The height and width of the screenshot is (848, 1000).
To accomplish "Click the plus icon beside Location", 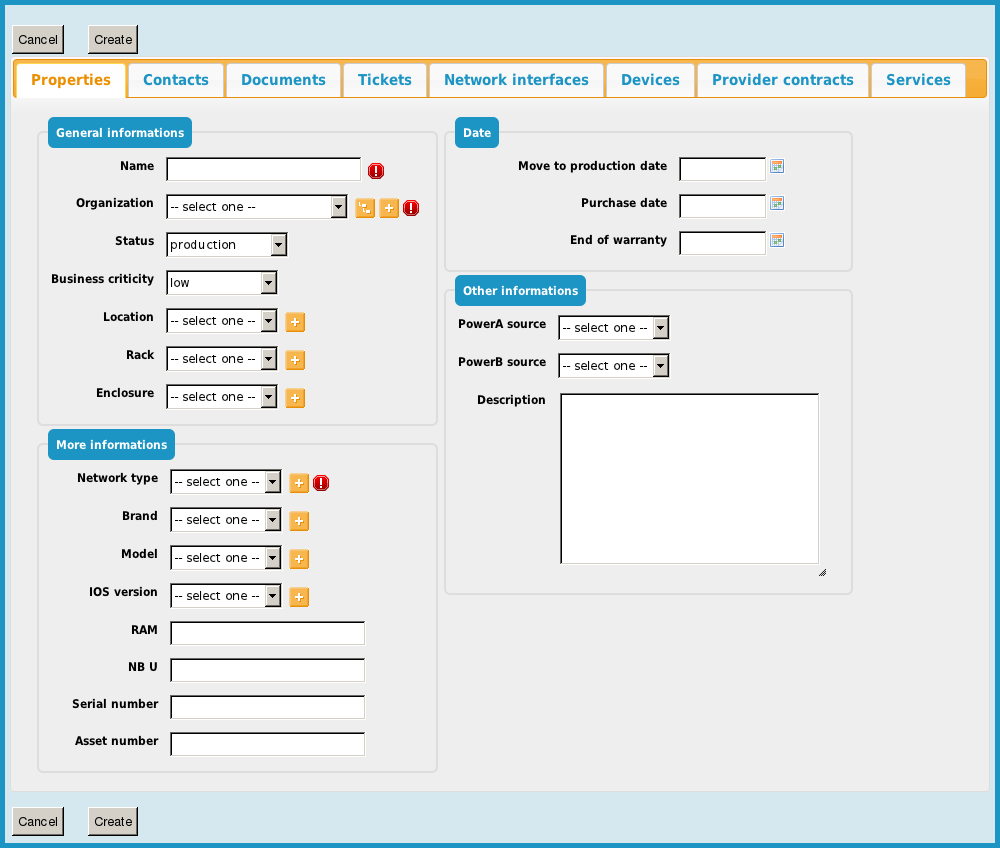I will pos(295,322).
